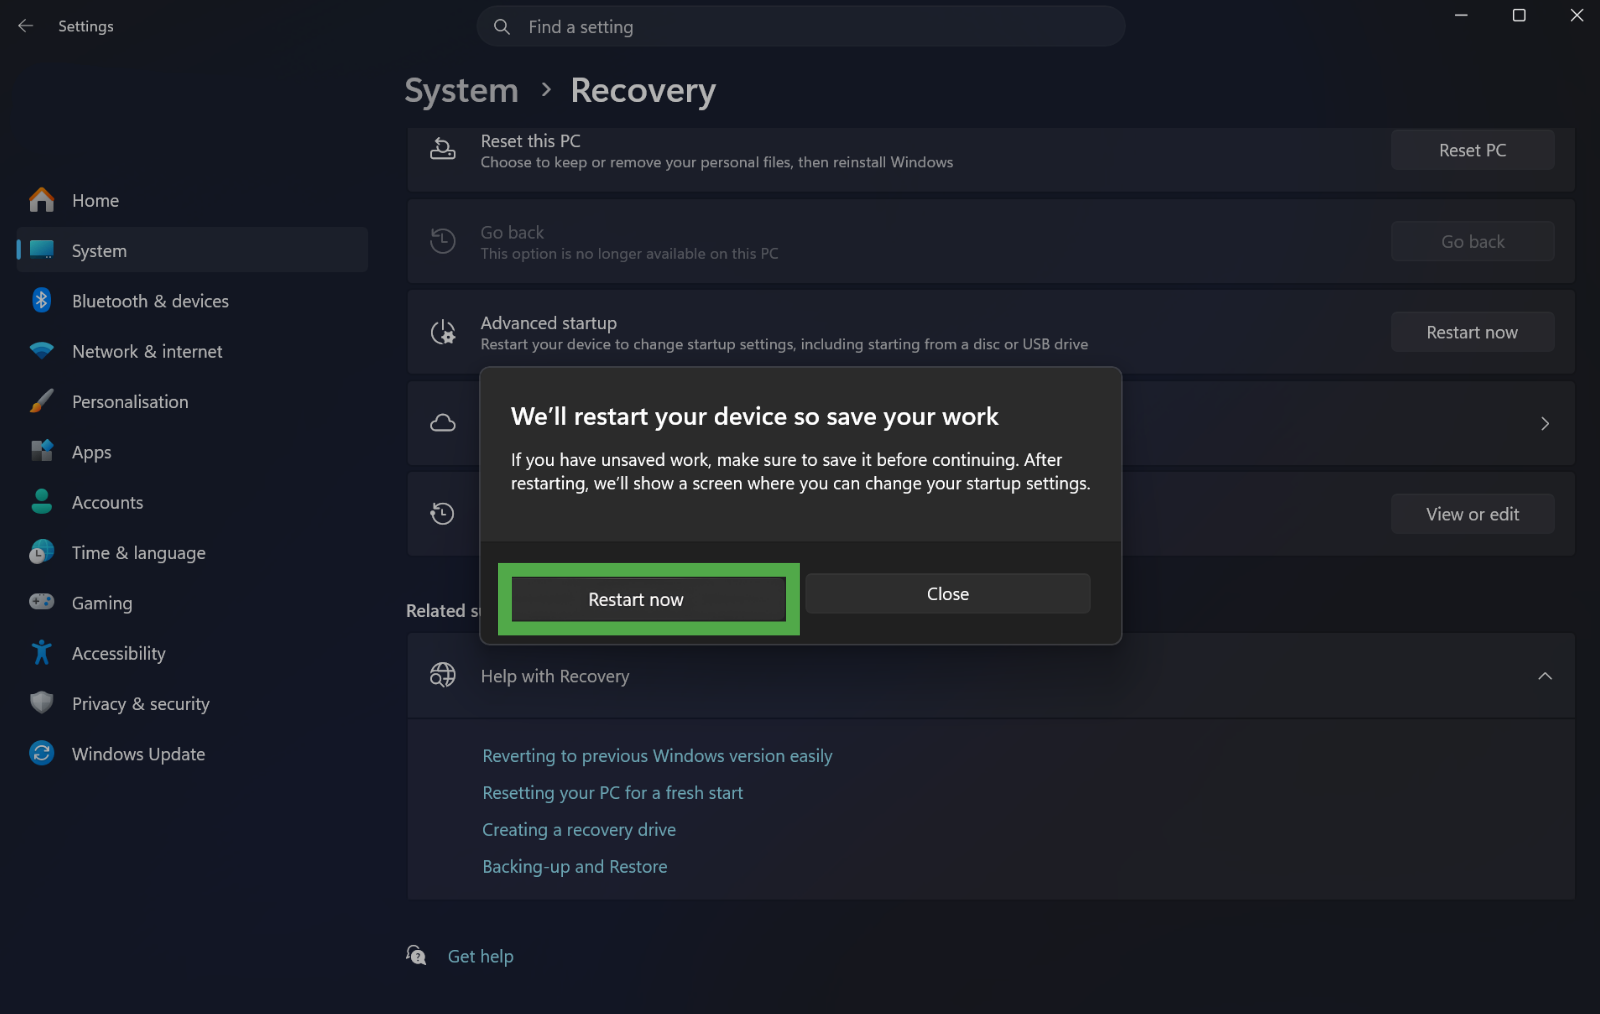Image resolution: width=1600 pixels, height=1014 pixels.
Task: Click the Home house icon
Action: click(x=42, y=200)
